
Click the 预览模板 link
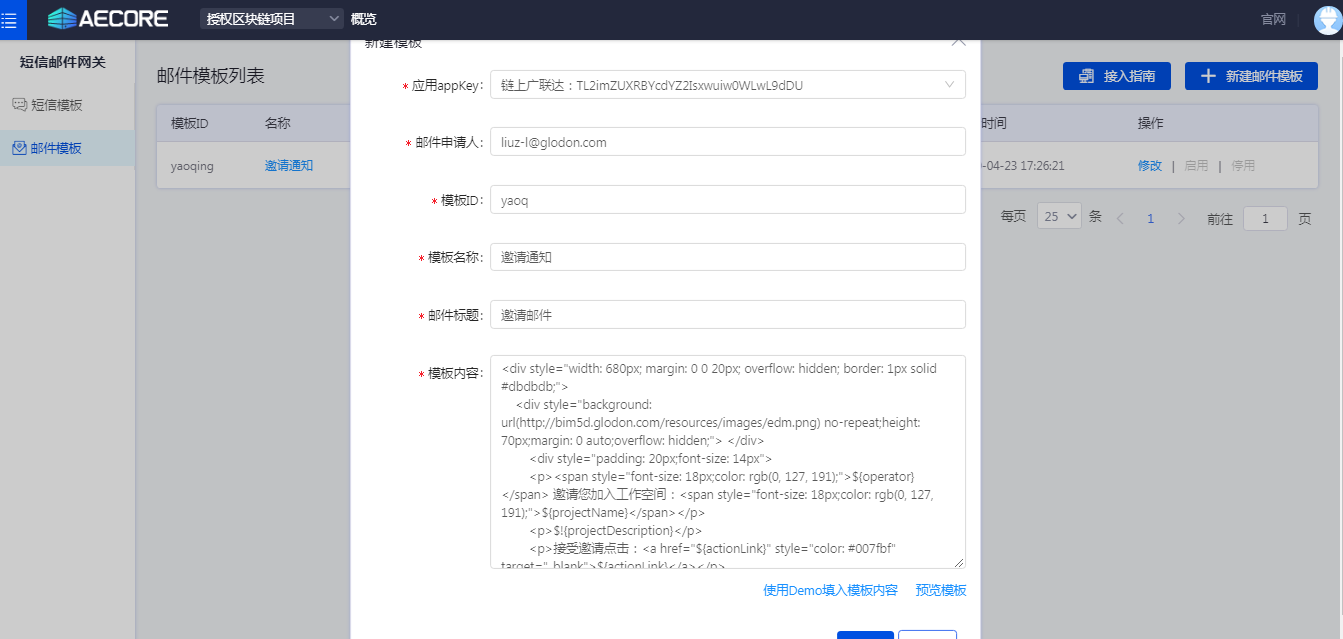[x=940, y=590]
